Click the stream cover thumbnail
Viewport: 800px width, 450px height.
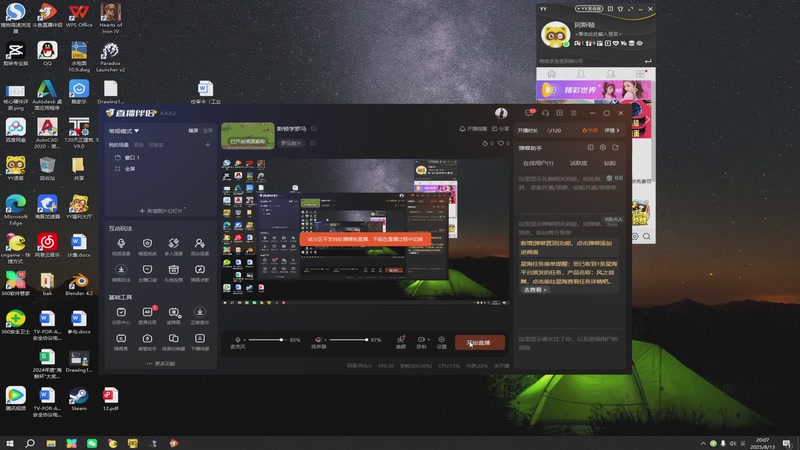pyautogui.click(x=248, y=136)
